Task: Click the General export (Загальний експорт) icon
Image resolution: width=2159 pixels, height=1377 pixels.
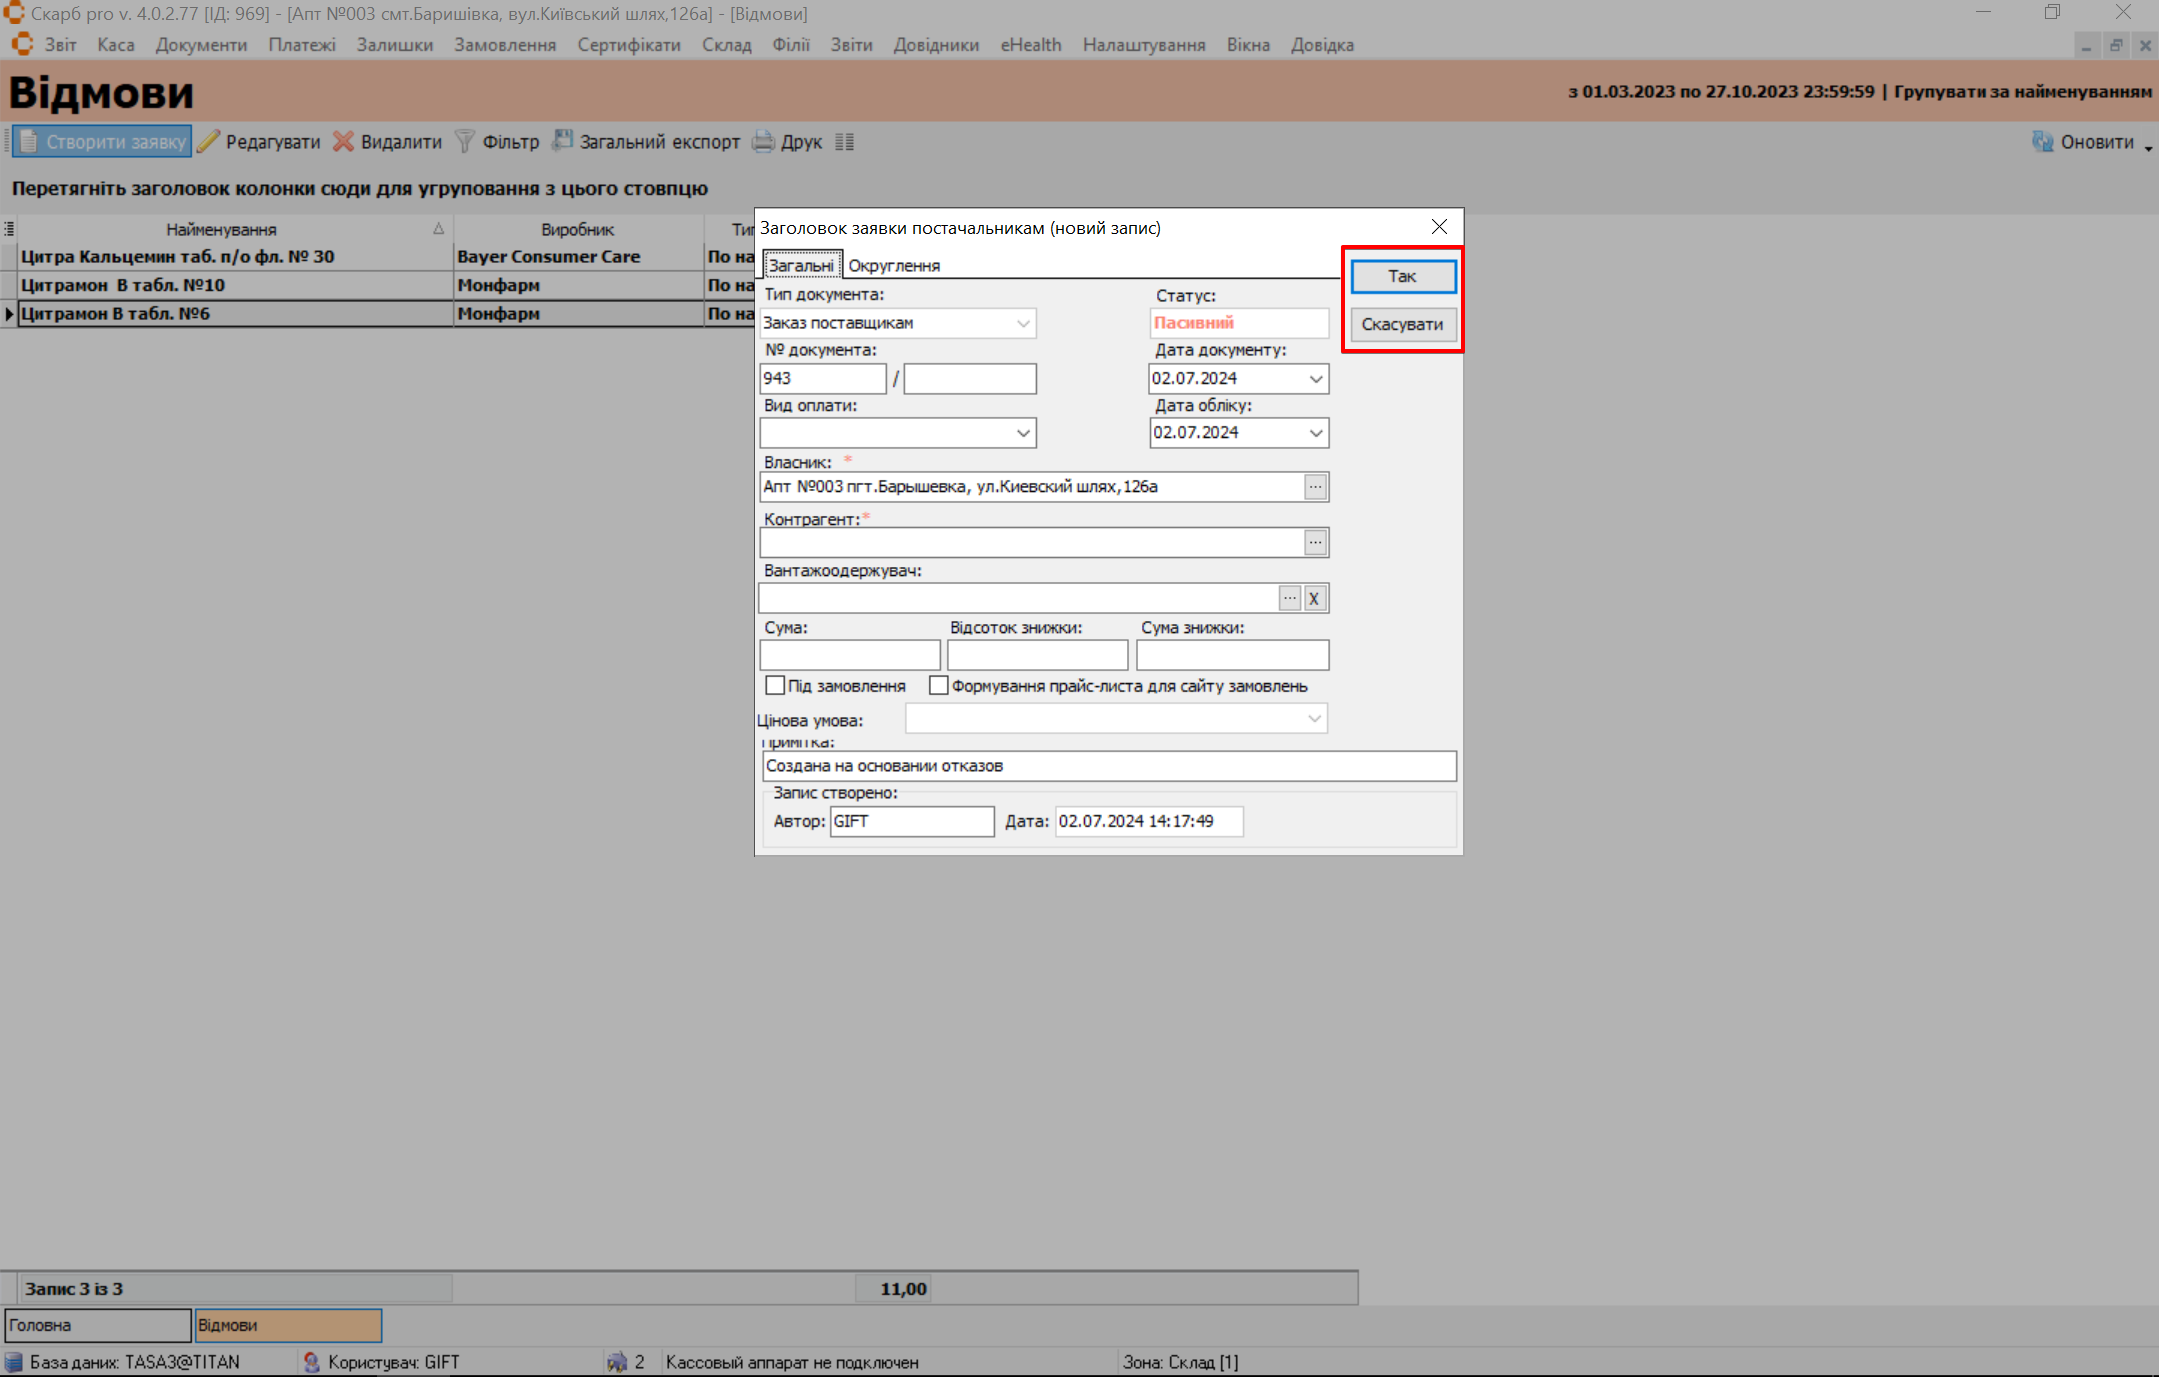Action: pos(563,141)
